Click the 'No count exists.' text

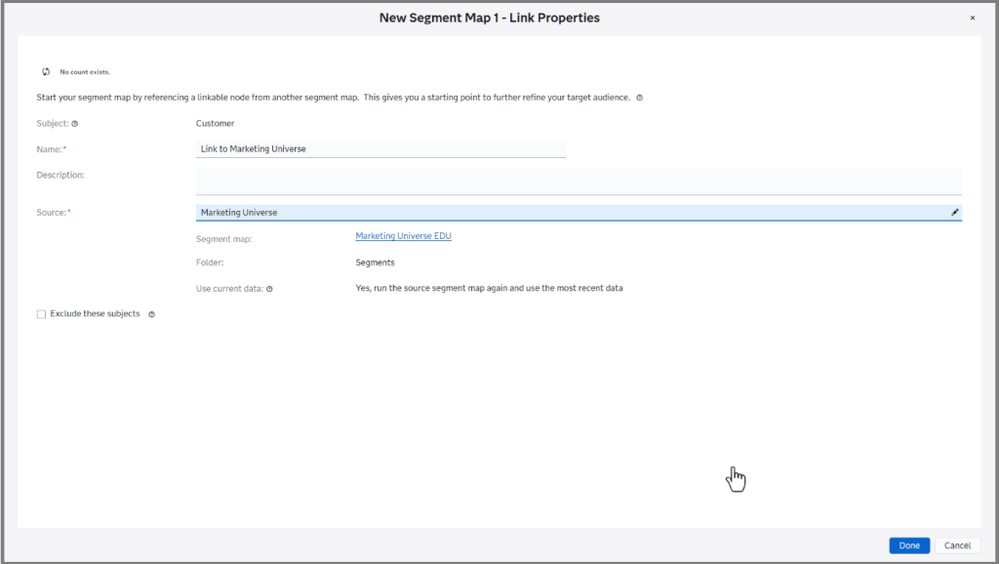point(85,72)
